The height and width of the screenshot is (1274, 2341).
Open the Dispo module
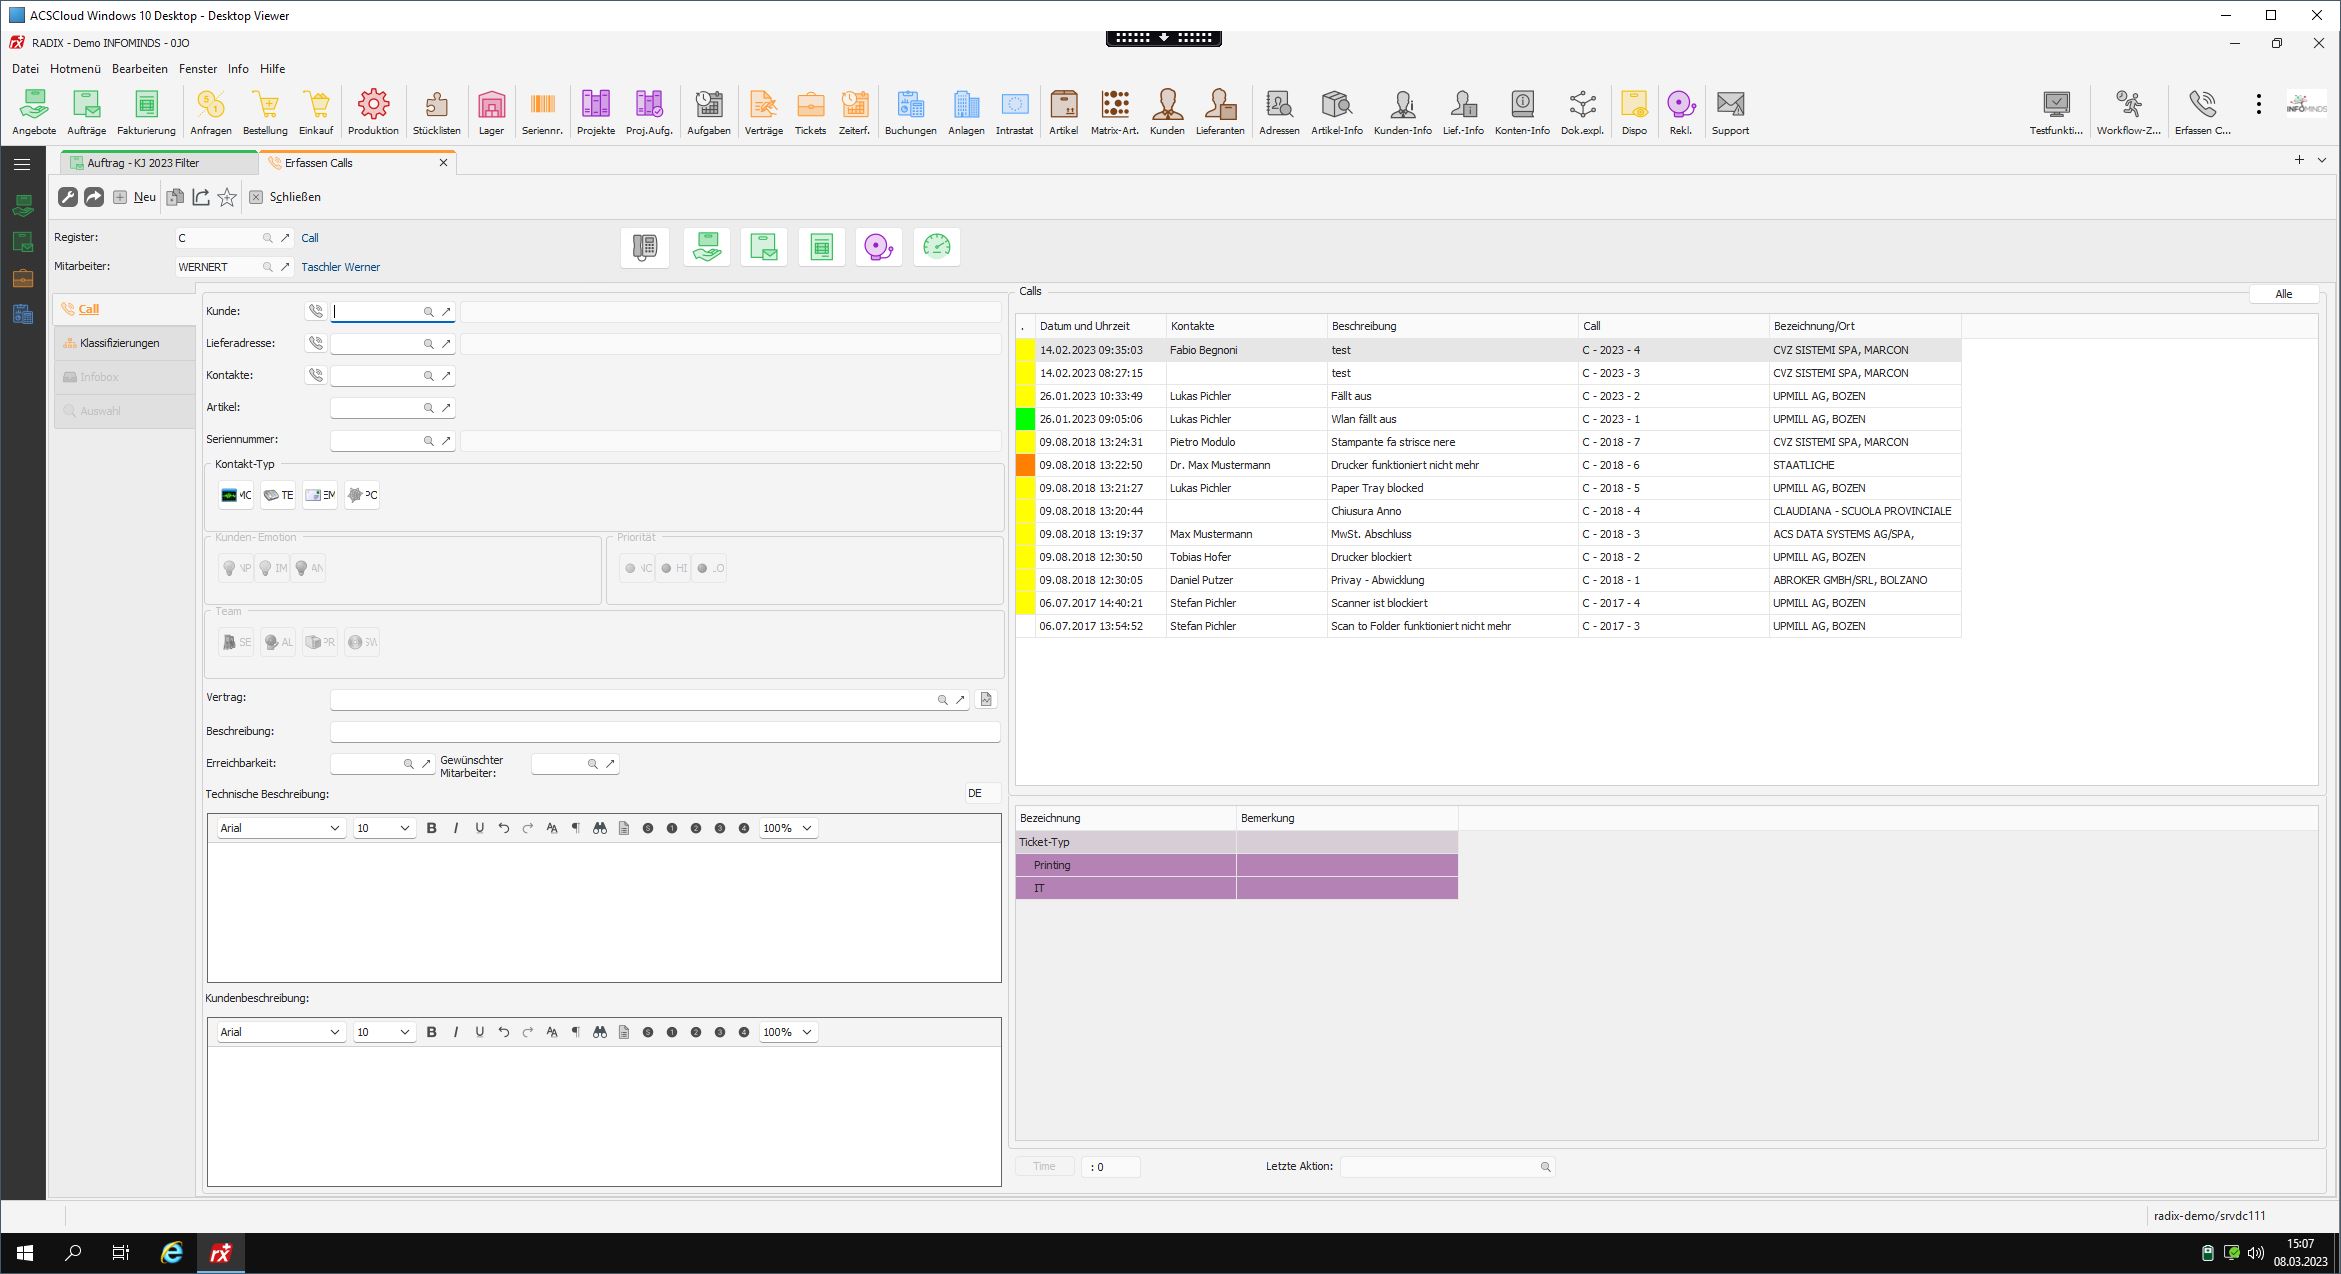tap(1634, 112)
